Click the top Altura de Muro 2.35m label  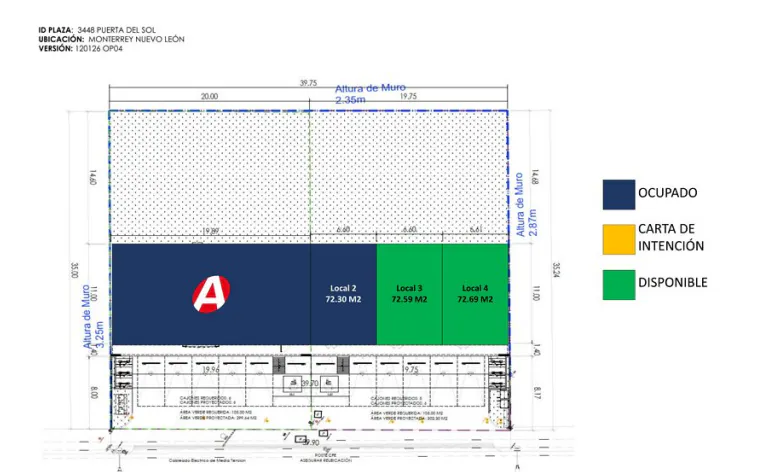[370, 94]
